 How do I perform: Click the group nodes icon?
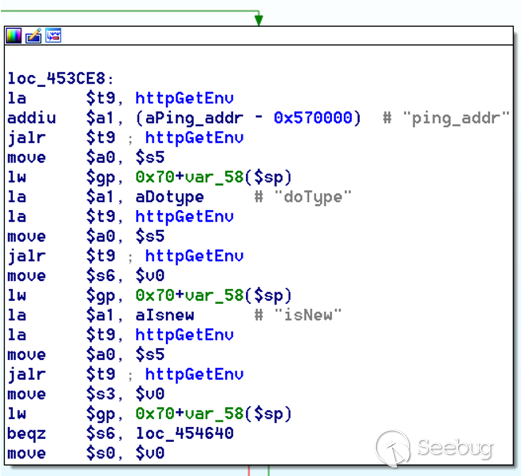53,36
